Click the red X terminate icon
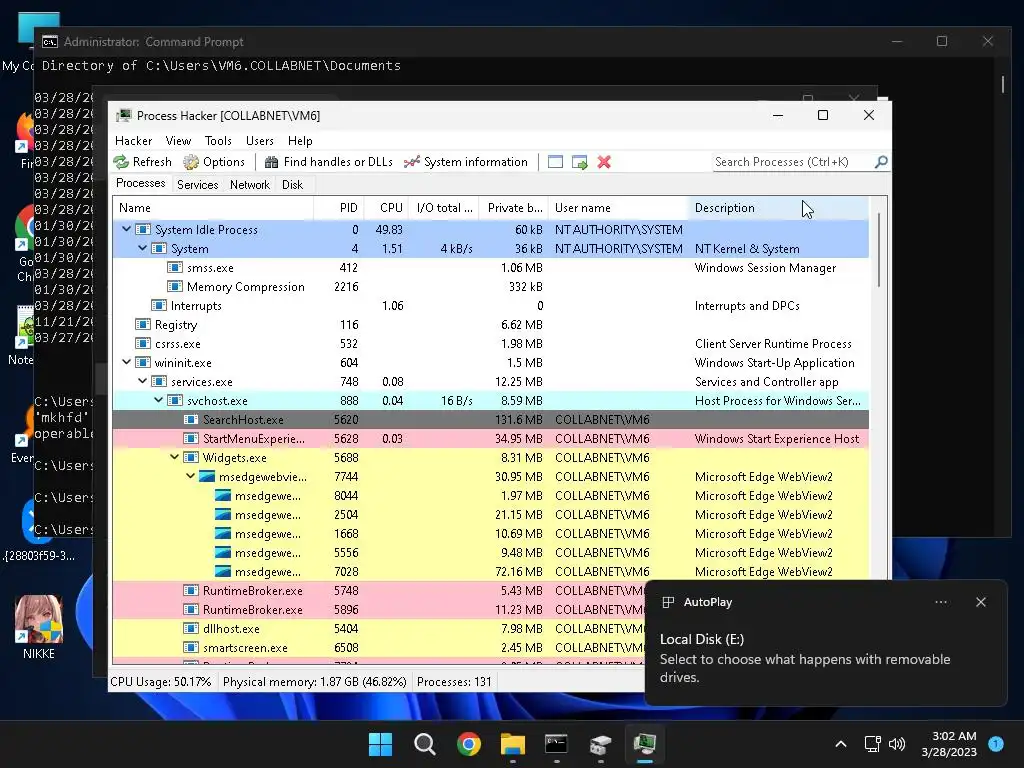The image size is (1024, 768). 604,162
